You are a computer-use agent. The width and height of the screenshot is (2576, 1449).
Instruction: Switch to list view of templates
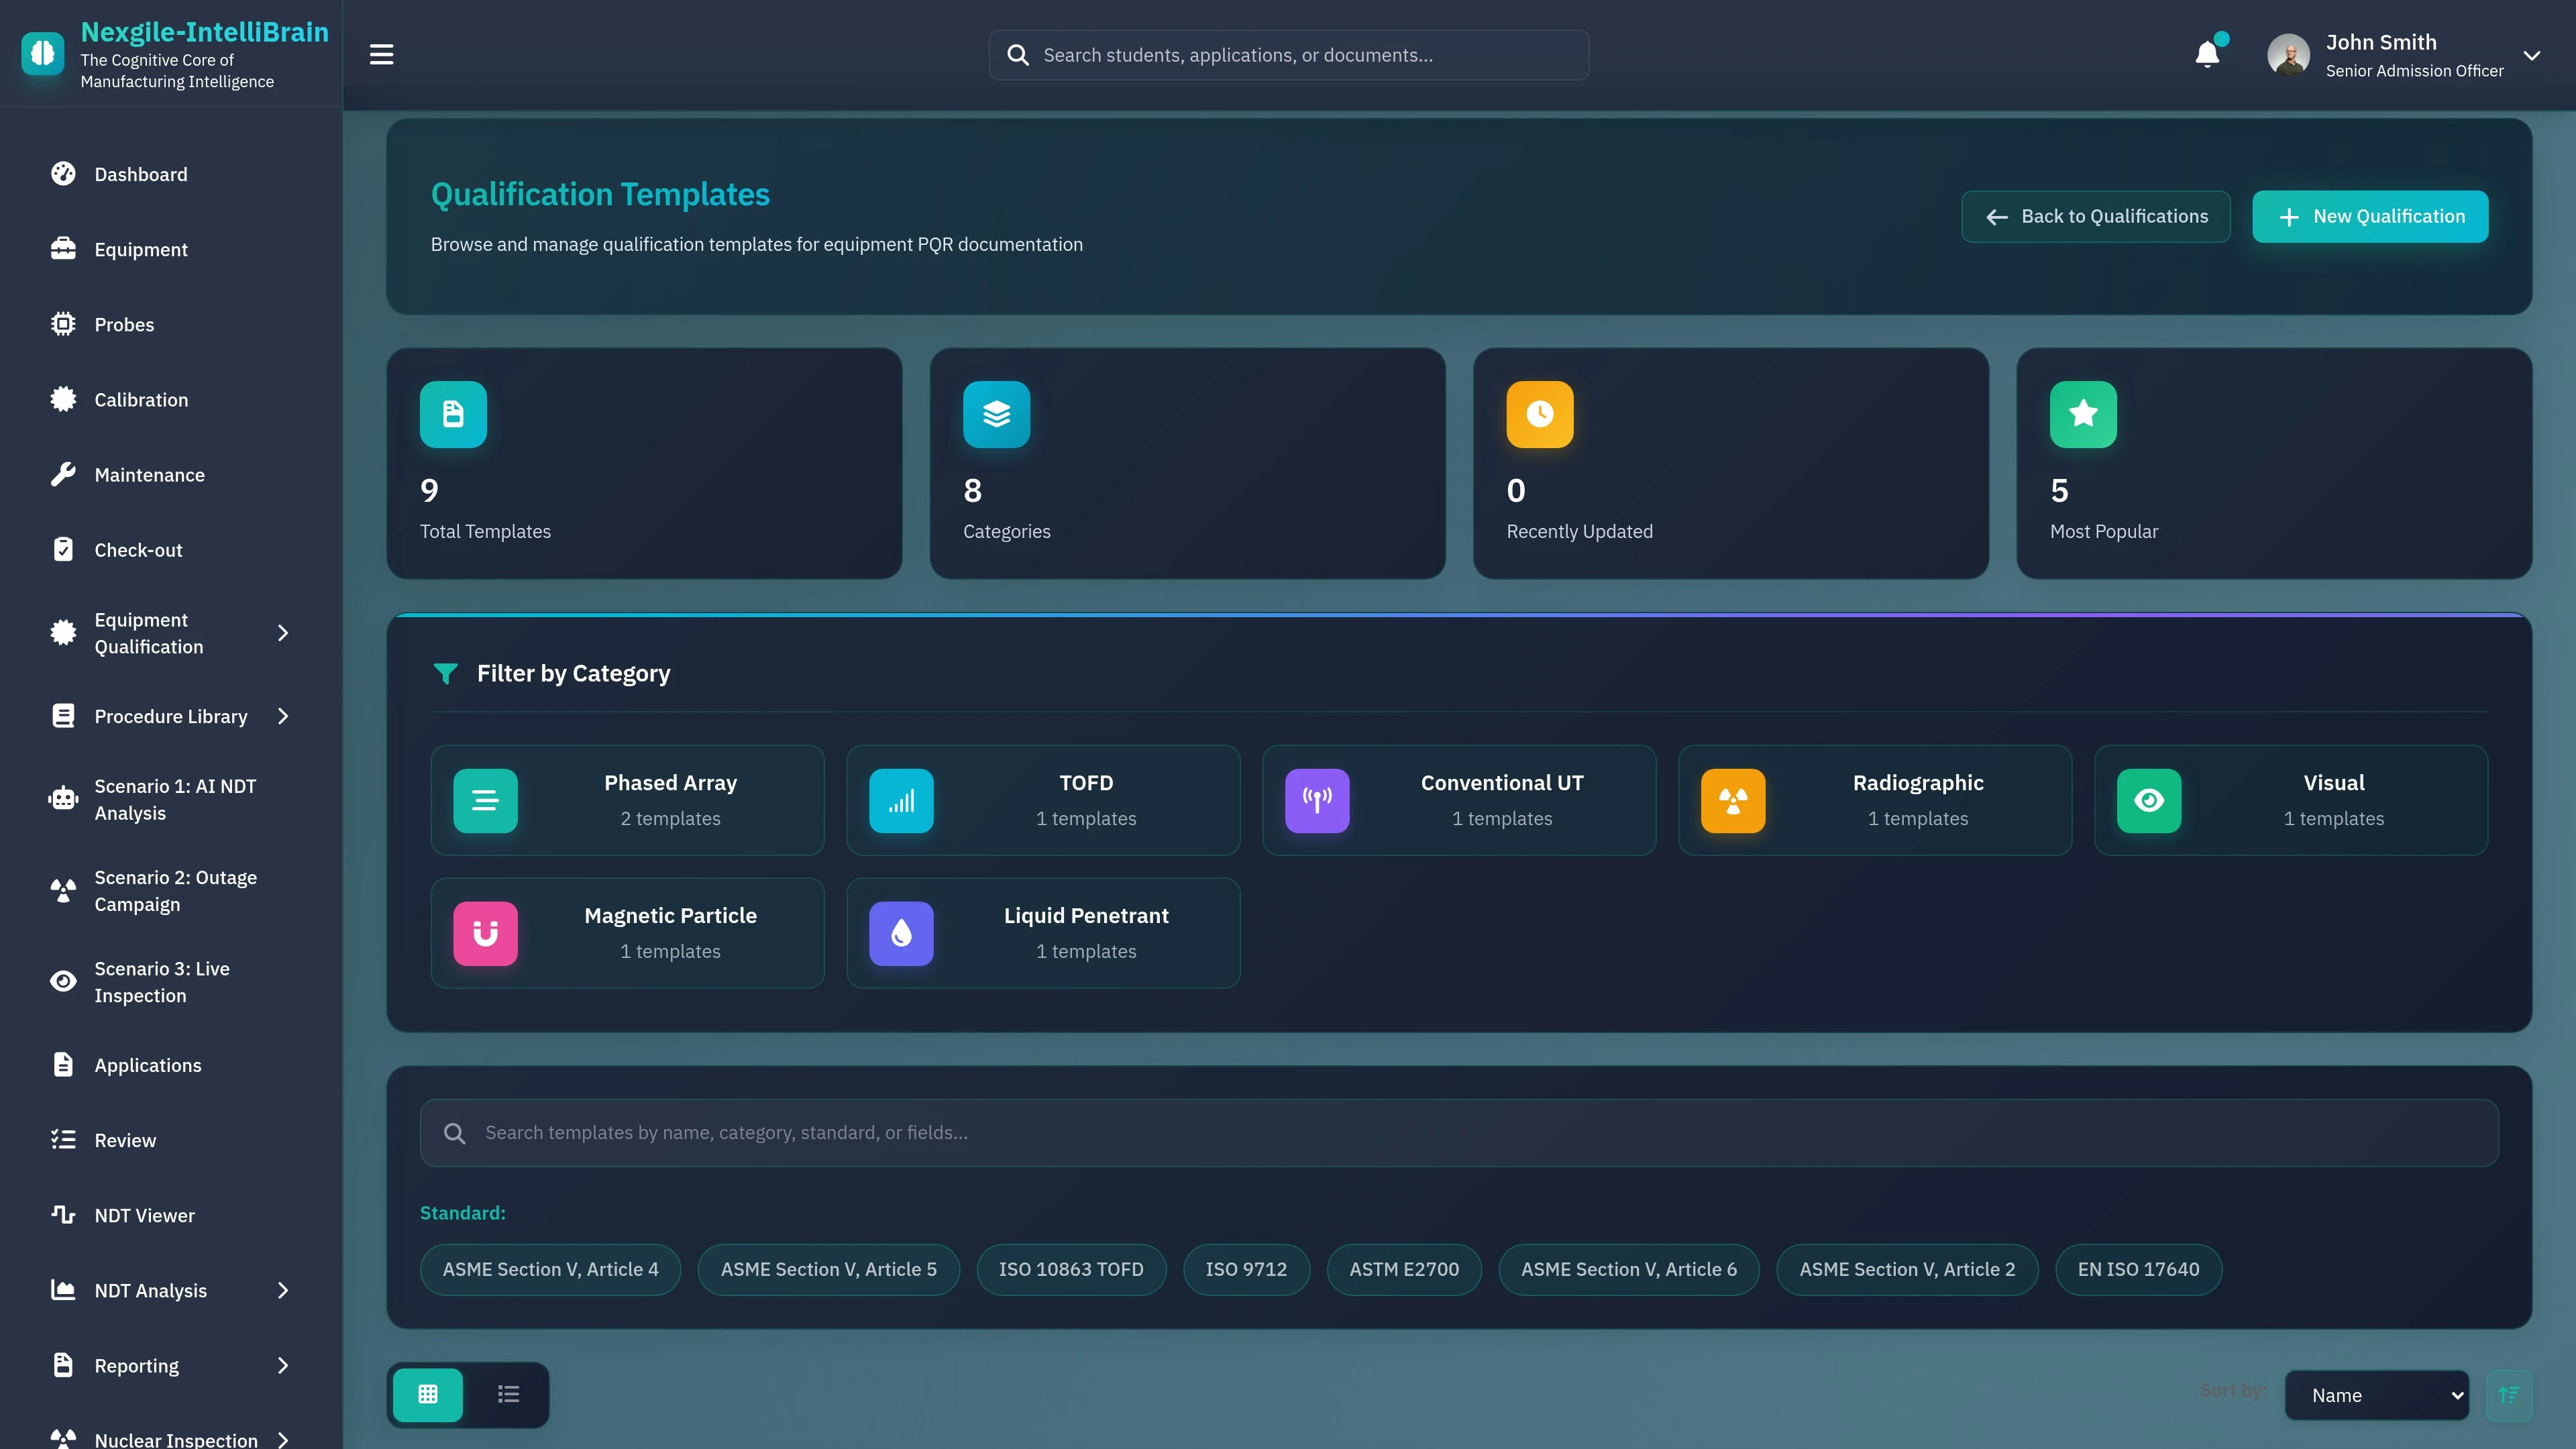(508, 1394)
